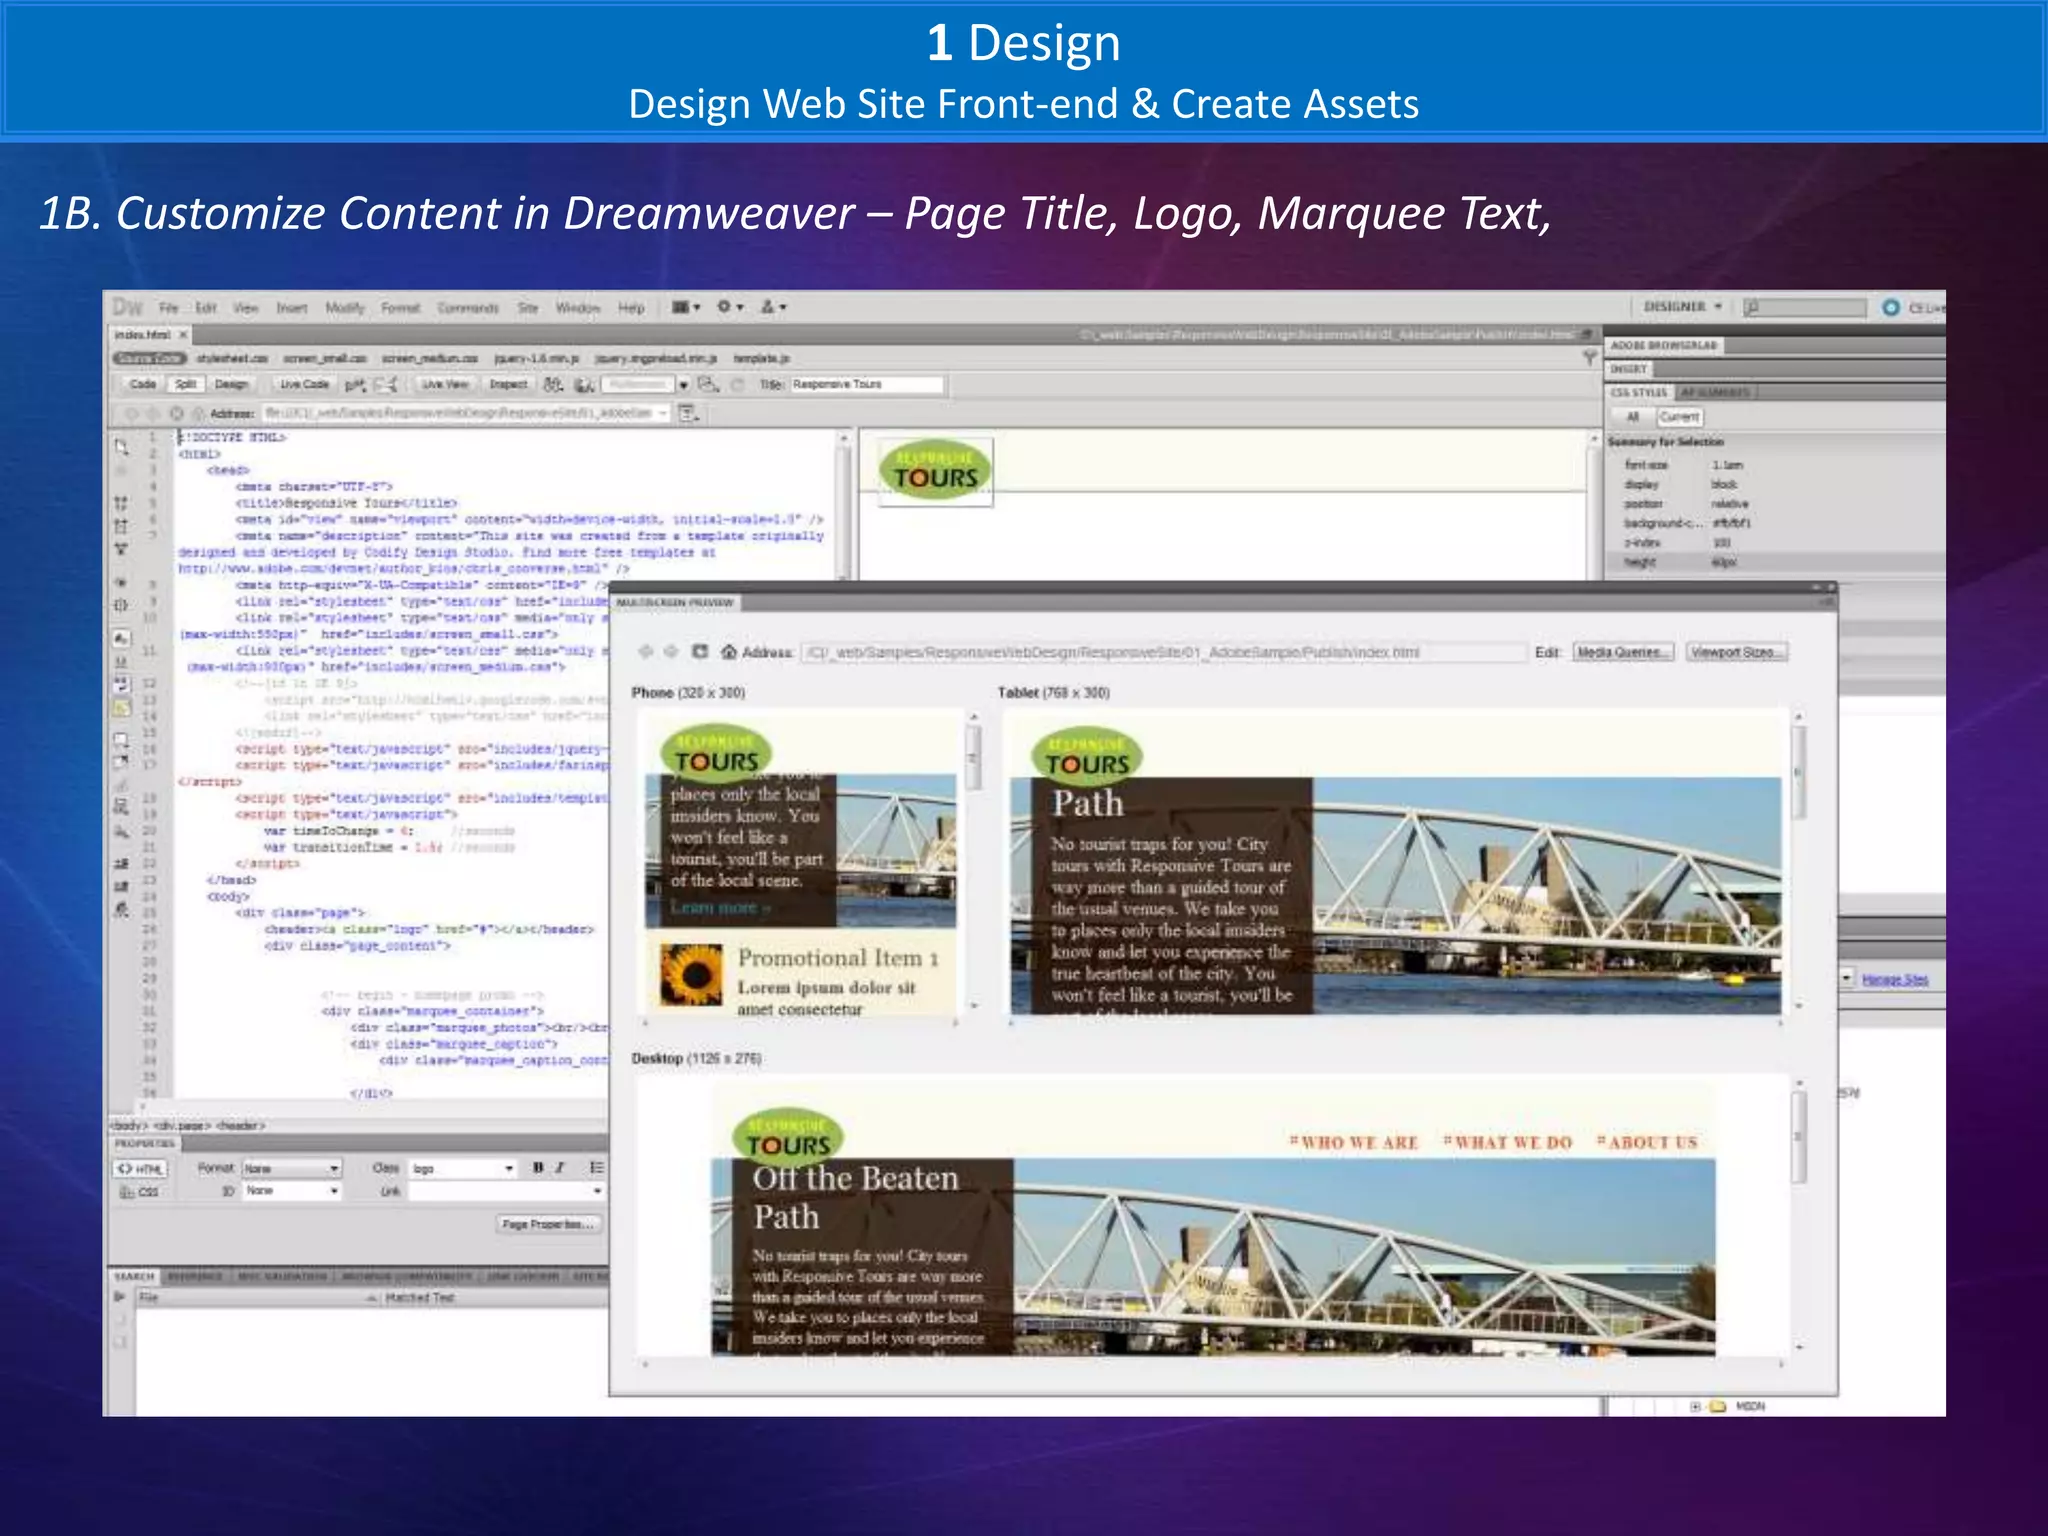Open the Format dropdown in Properties

click(291, 1168)
